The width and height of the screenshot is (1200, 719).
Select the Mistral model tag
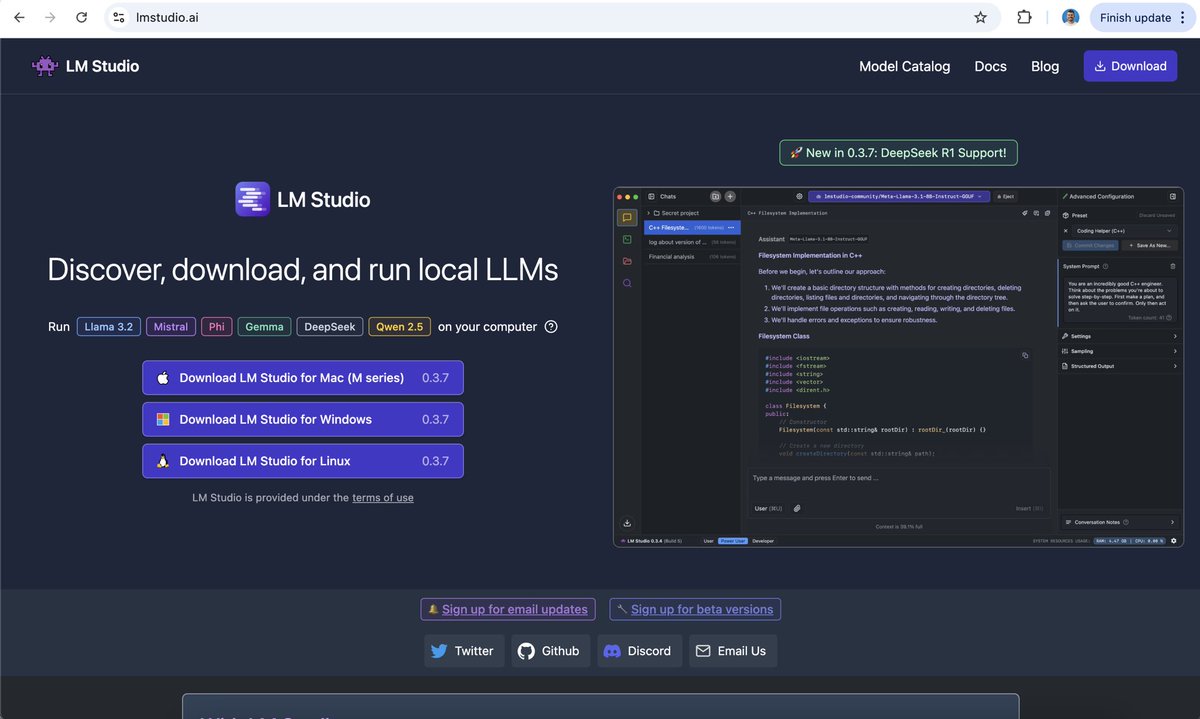coord(171,326)
